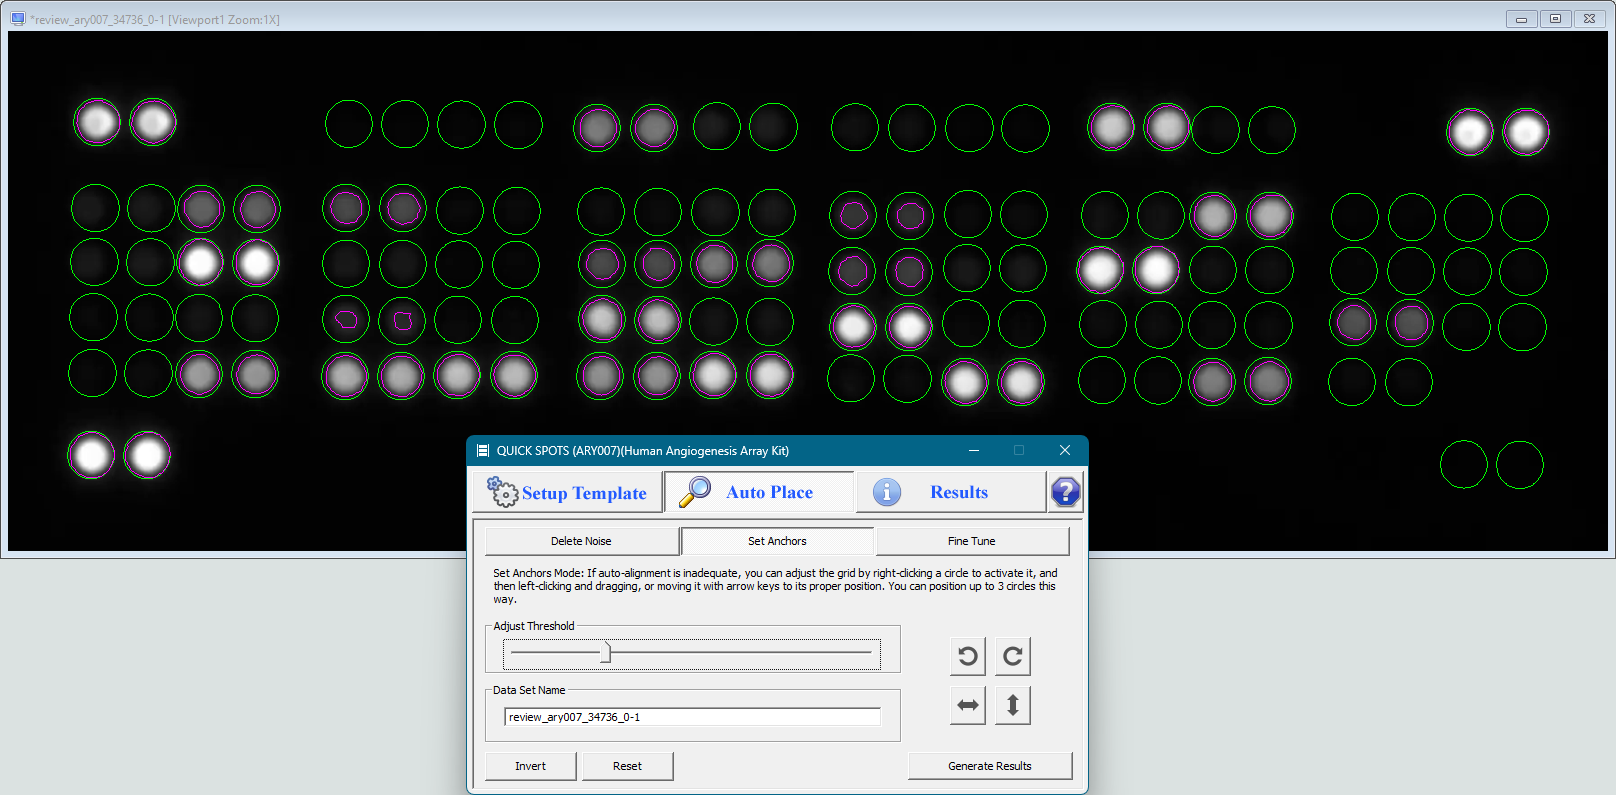This screenshot has height=795, width=1616.
Task: Click the bottom-left bright reference spot circle
Action: pos(91,455)
